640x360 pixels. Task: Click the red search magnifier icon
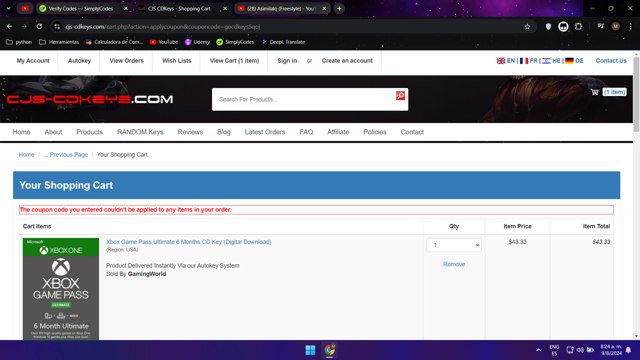pos(400,95)
